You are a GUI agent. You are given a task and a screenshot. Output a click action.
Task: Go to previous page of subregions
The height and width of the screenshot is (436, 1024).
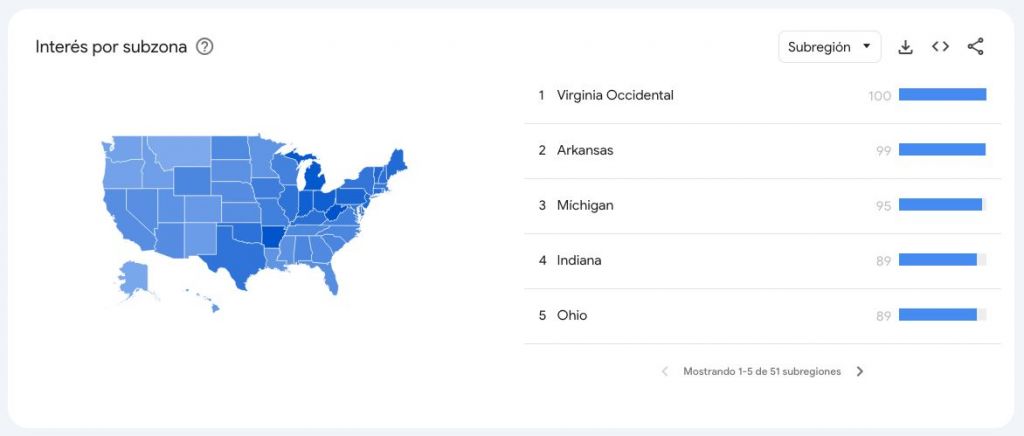(665, 371)
